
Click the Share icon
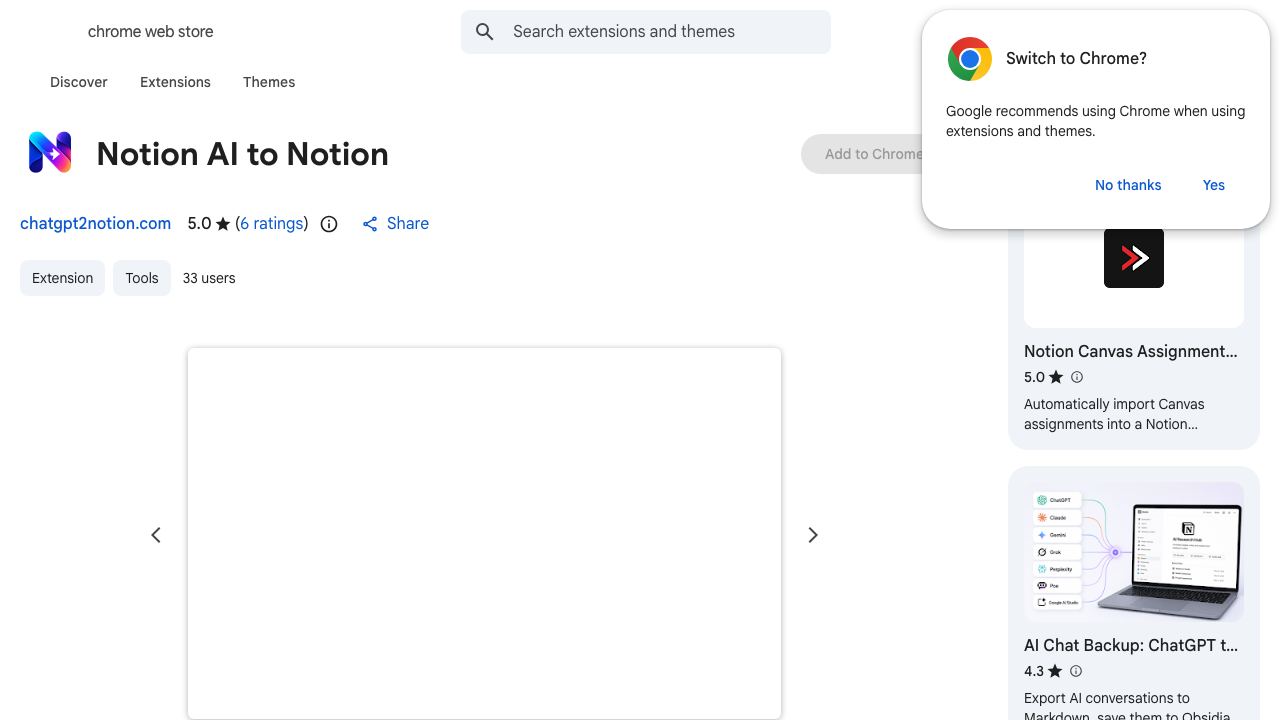click(370, 224)
